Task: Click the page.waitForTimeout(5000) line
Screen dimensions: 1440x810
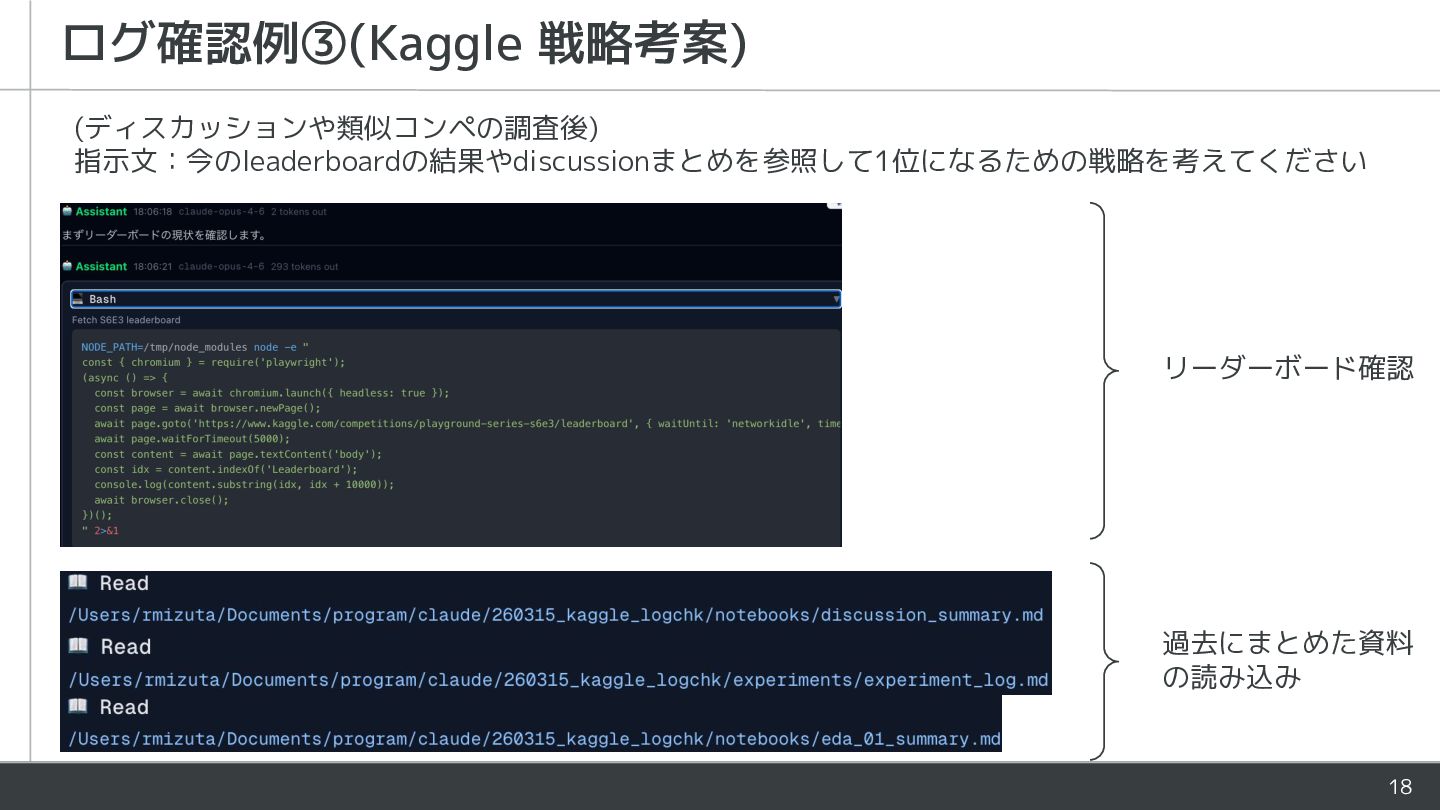Action: coord(192,439)
